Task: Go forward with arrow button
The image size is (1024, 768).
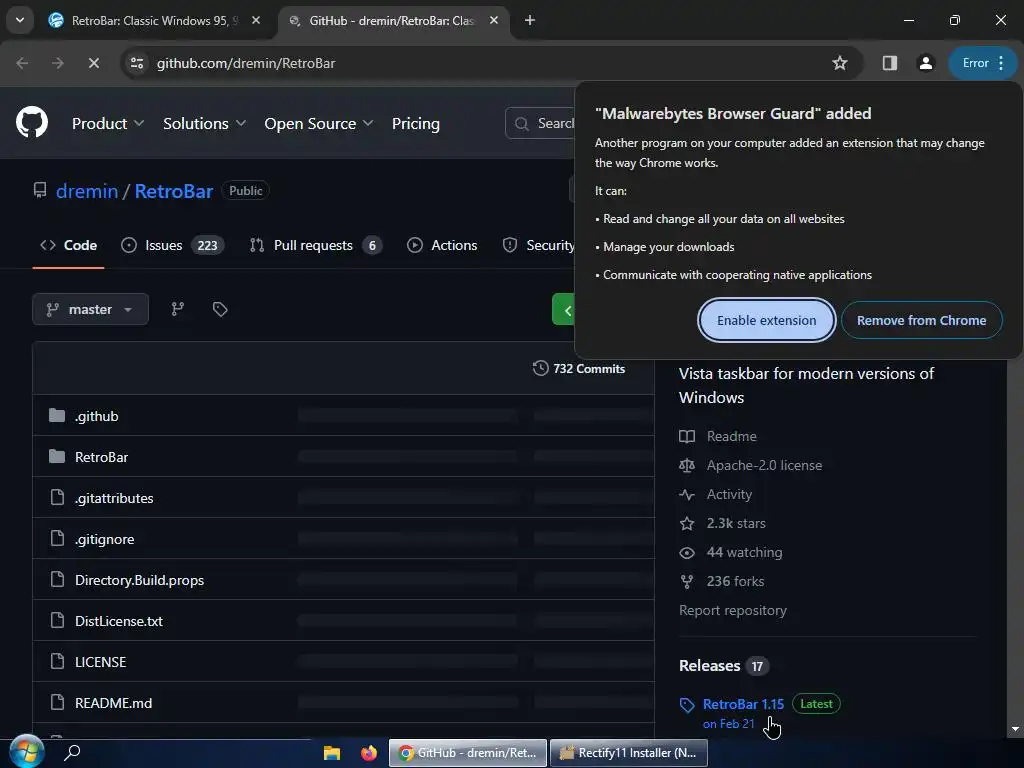Action: click(x=58, y=63)
